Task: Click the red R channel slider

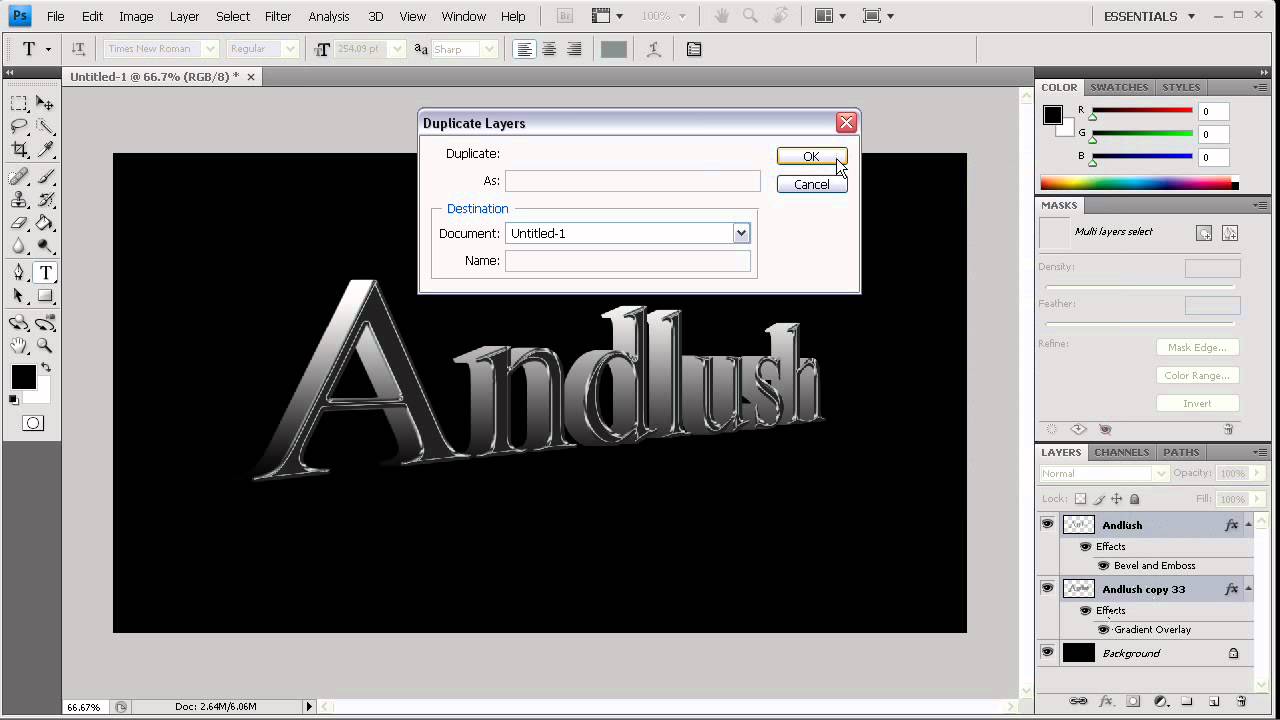Action: pos(1142,111)
